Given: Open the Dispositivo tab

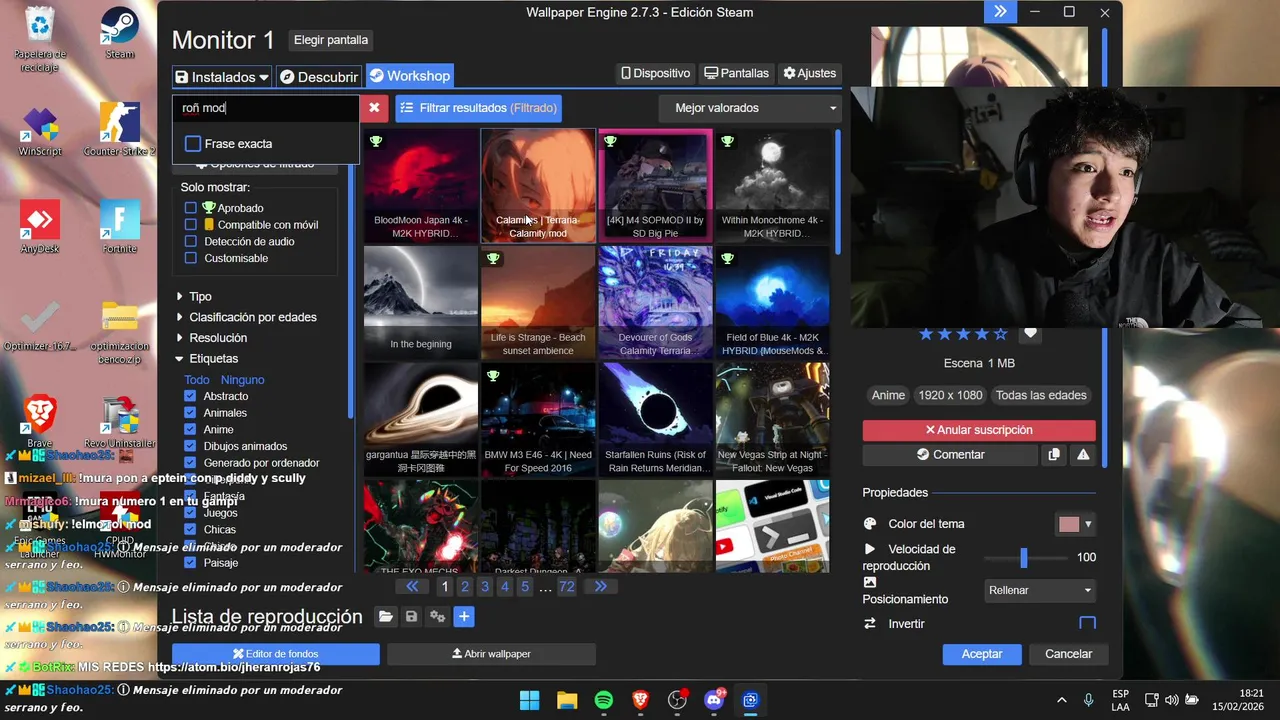Looking at the screenshot, I should click(x=656, y=73).
